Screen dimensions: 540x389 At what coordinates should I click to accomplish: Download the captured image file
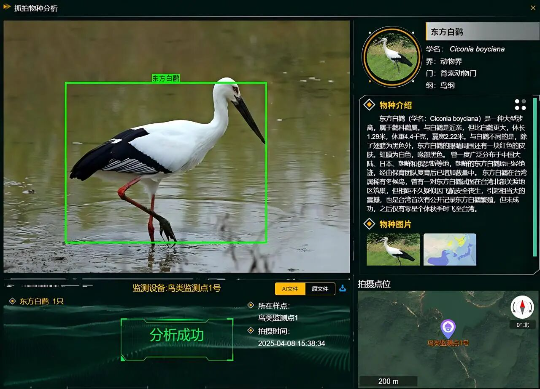pyautogui.click(x=342, y=288)
